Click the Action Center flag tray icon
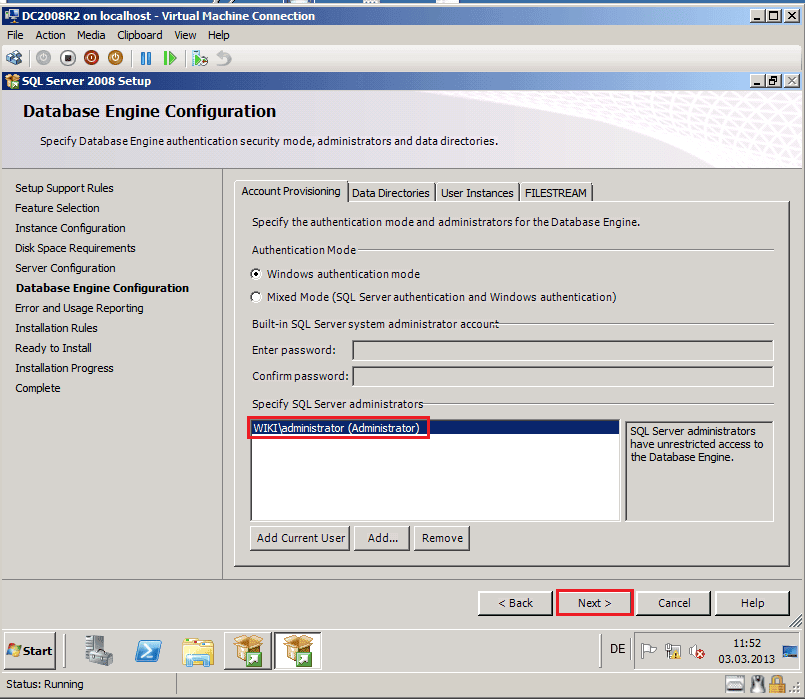Image resolution: width=805 pixels, height=699 pixels. (649, 651)
